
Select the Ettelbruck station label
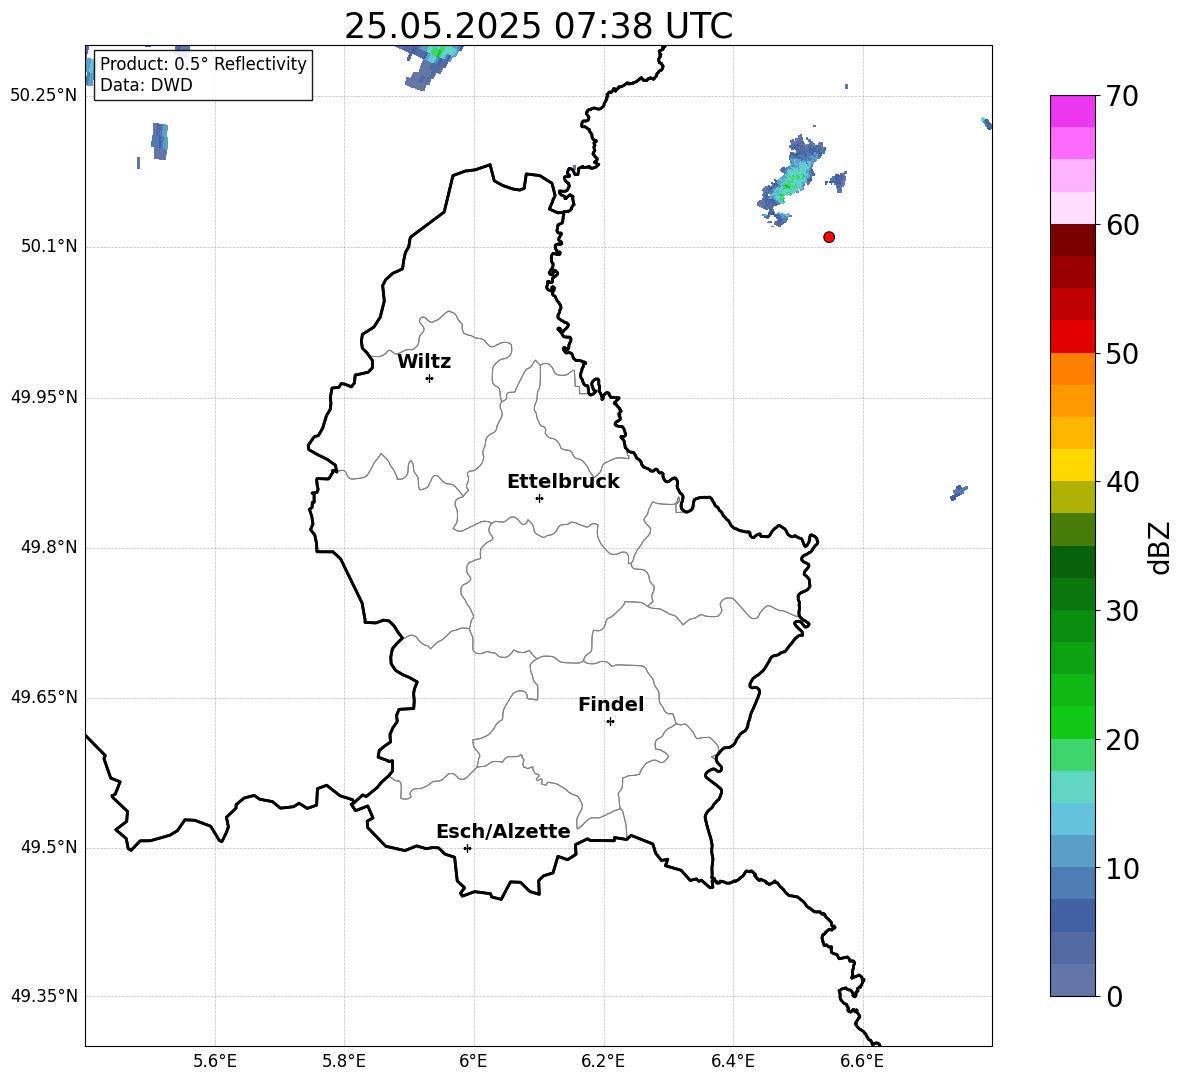pos(563,482)
